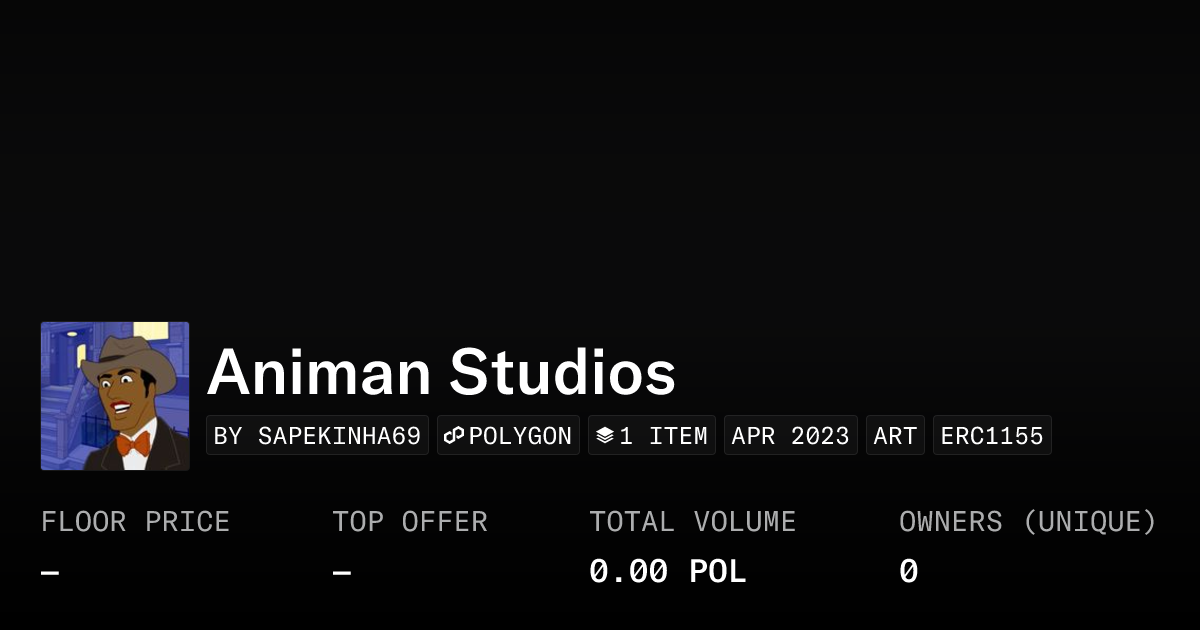Viewport: 1200px width, 630px height.
Task: Open the Animan Studios cowboy avatar thumbnail
Action: 115,396
